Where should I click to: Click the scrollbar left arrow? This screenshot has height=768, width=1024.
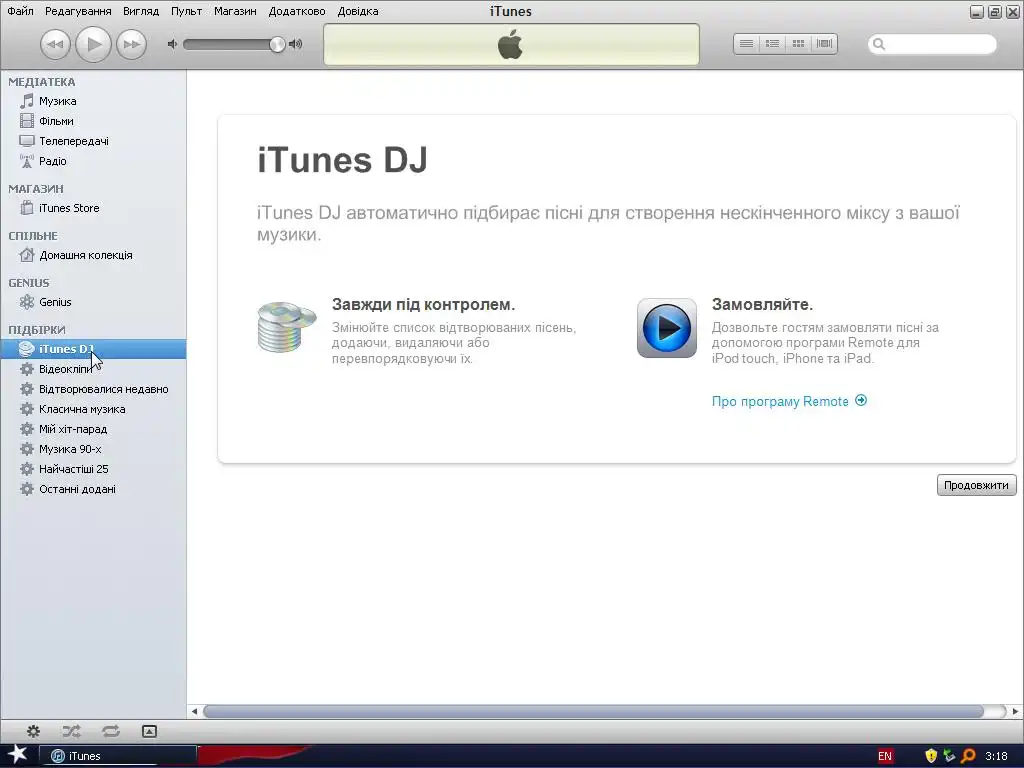coord(194,711)
